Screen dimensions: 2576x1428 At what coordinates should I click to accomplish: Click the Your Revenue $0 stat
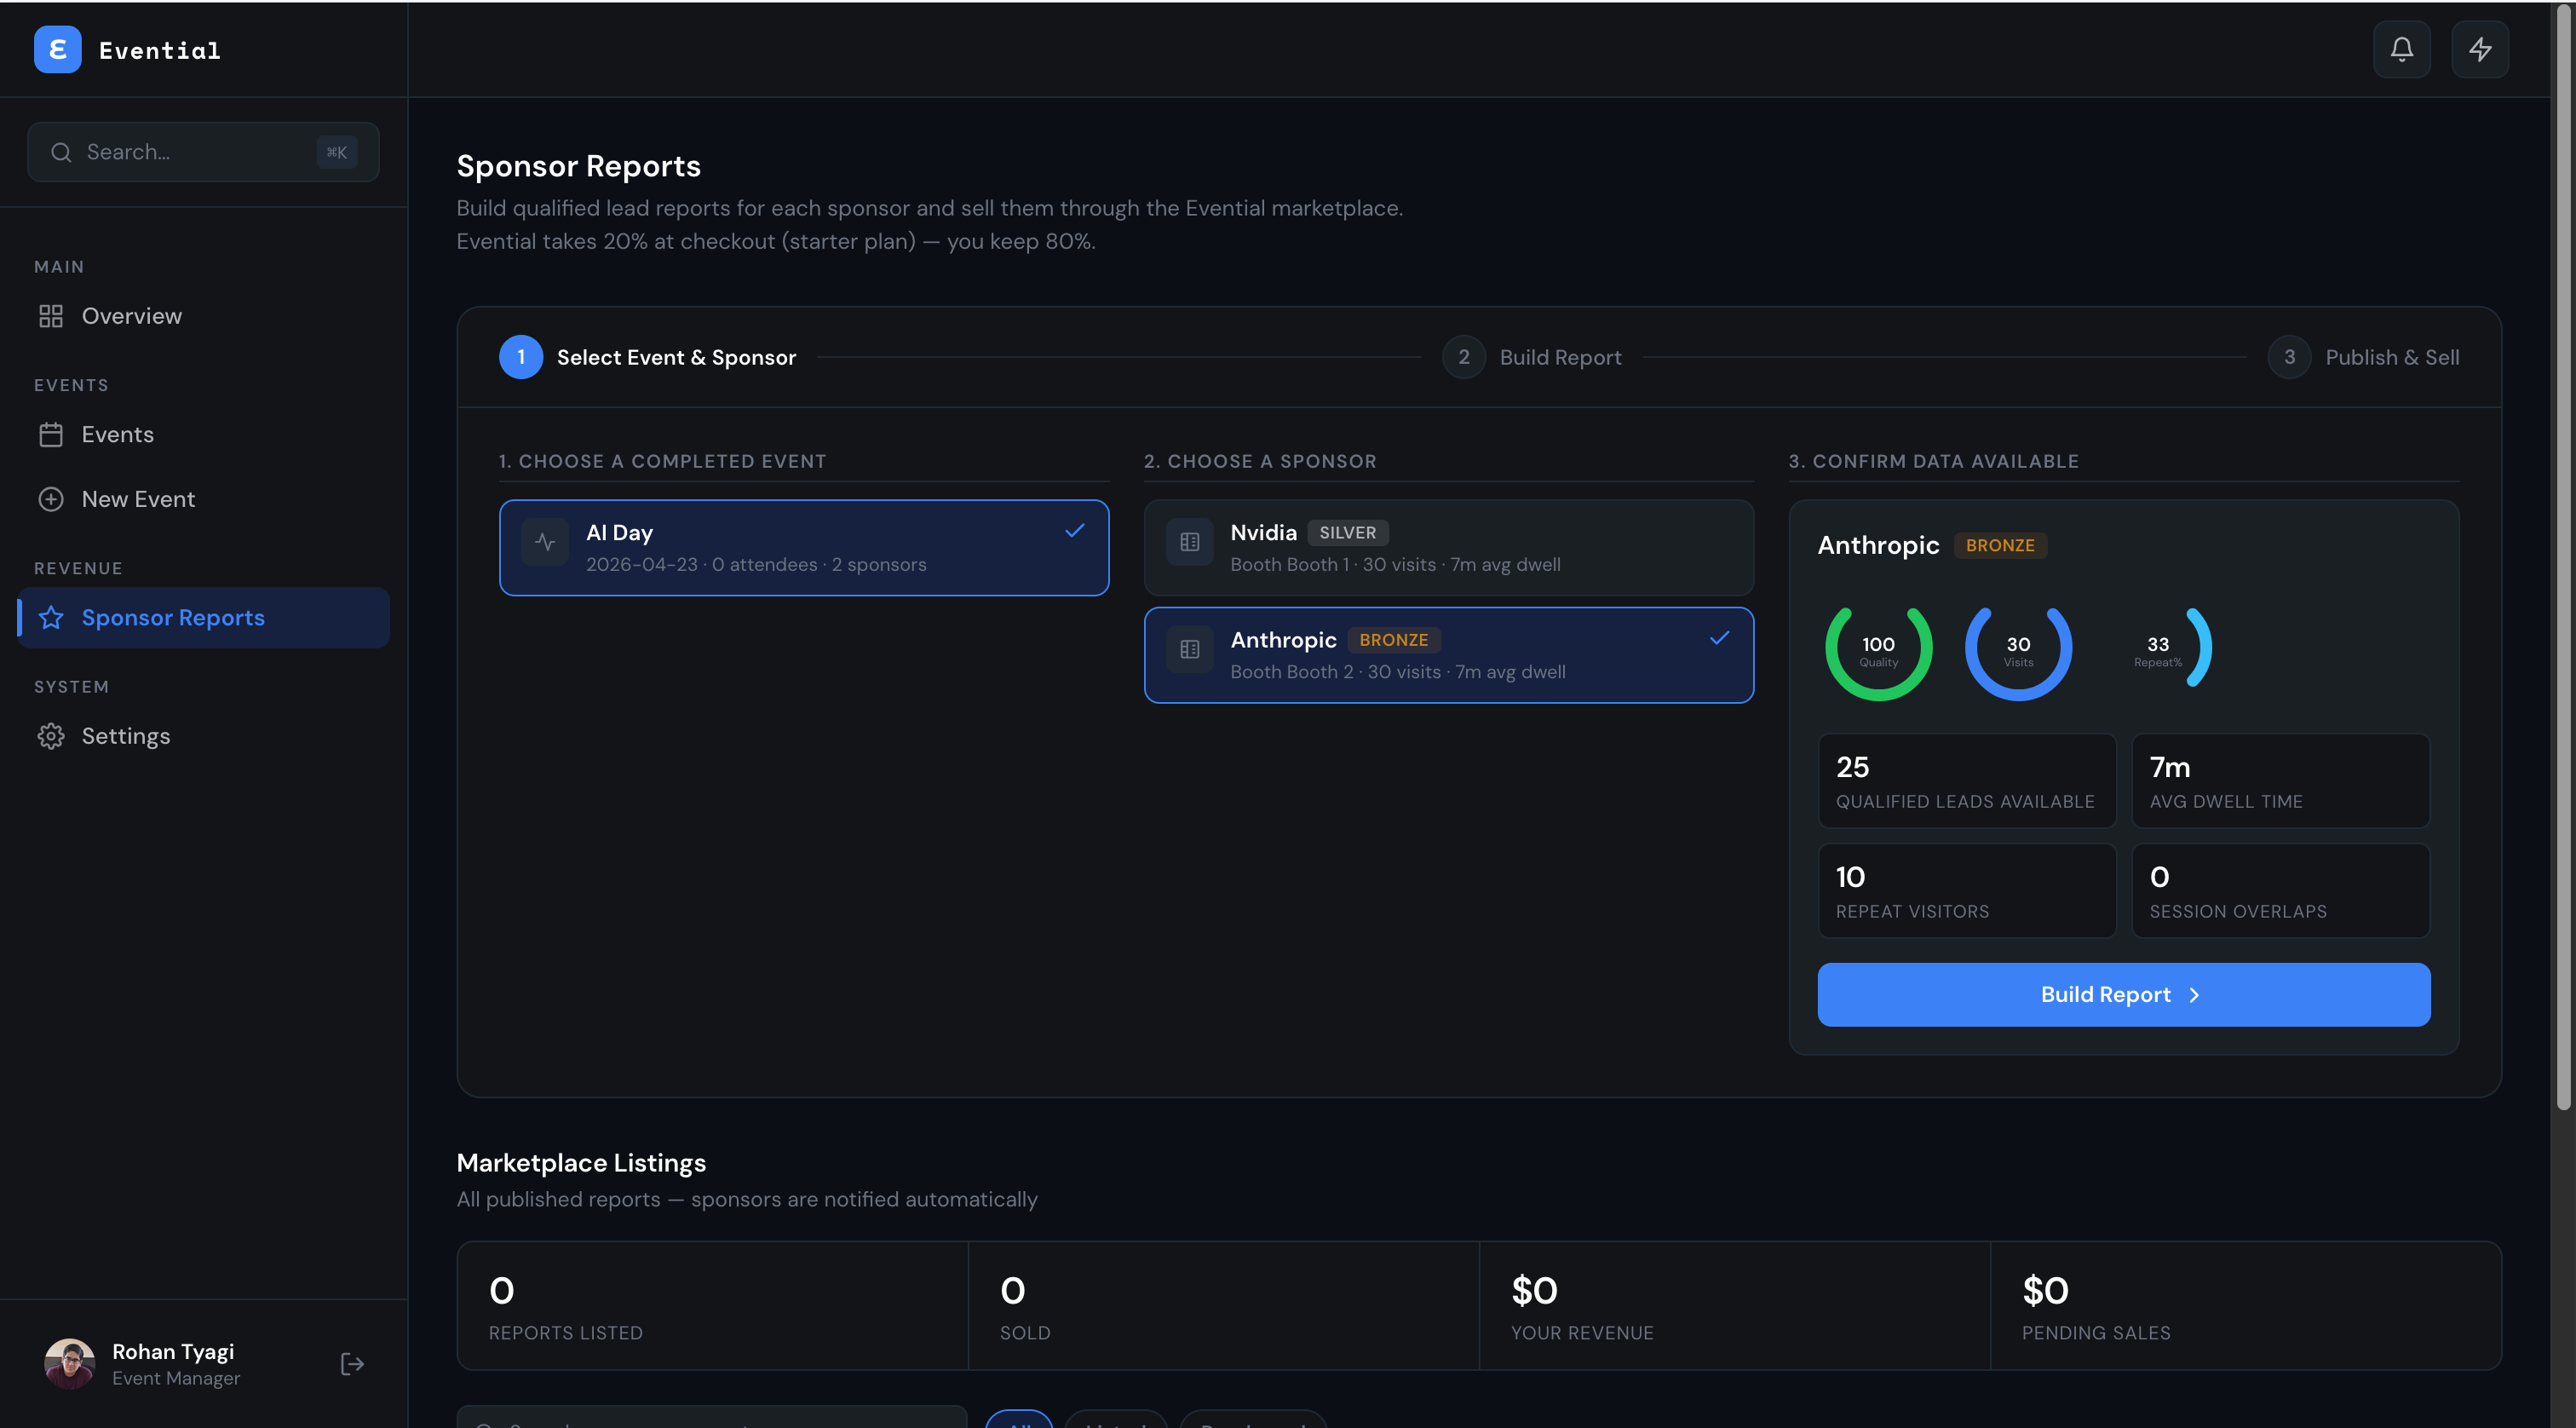(x=1735, y=1306)
